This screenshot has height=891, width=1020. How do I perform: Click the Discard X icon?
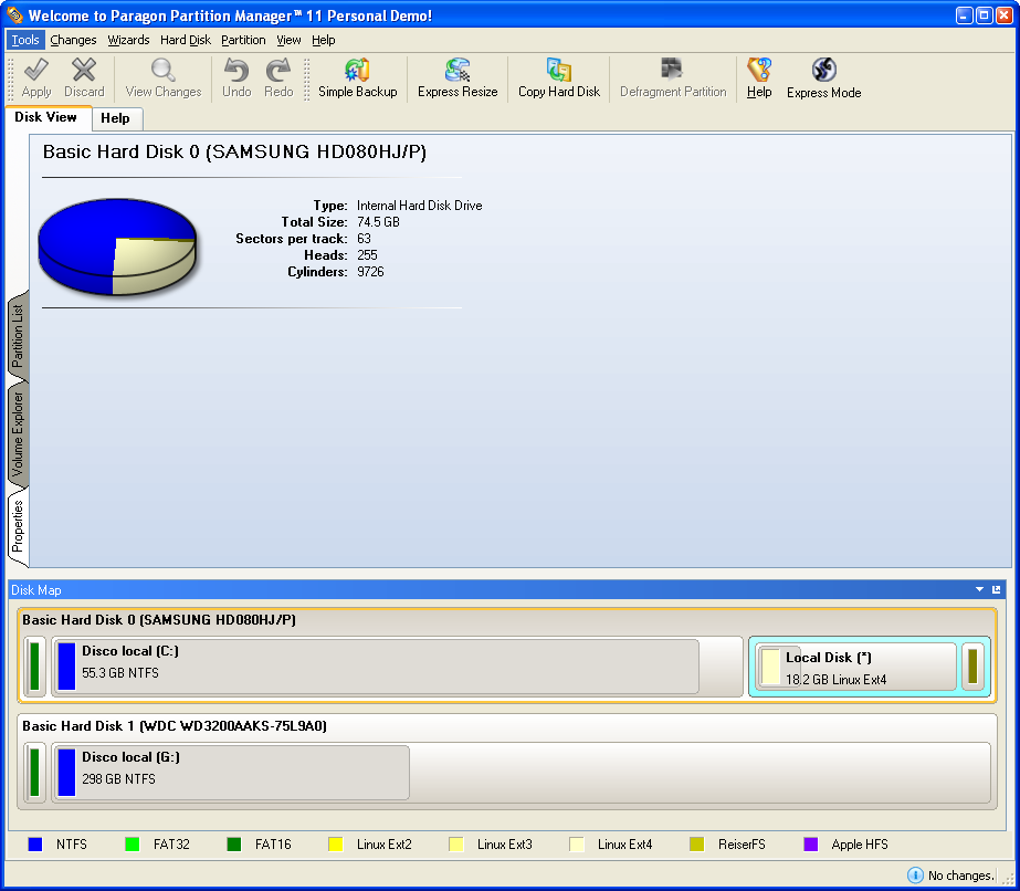(84, 69)
